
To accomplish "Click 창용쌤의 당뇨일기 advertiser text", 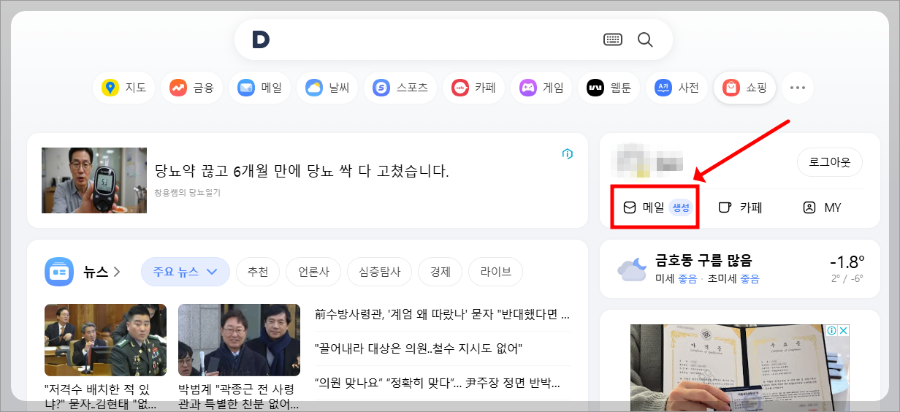I will [187, 193].
